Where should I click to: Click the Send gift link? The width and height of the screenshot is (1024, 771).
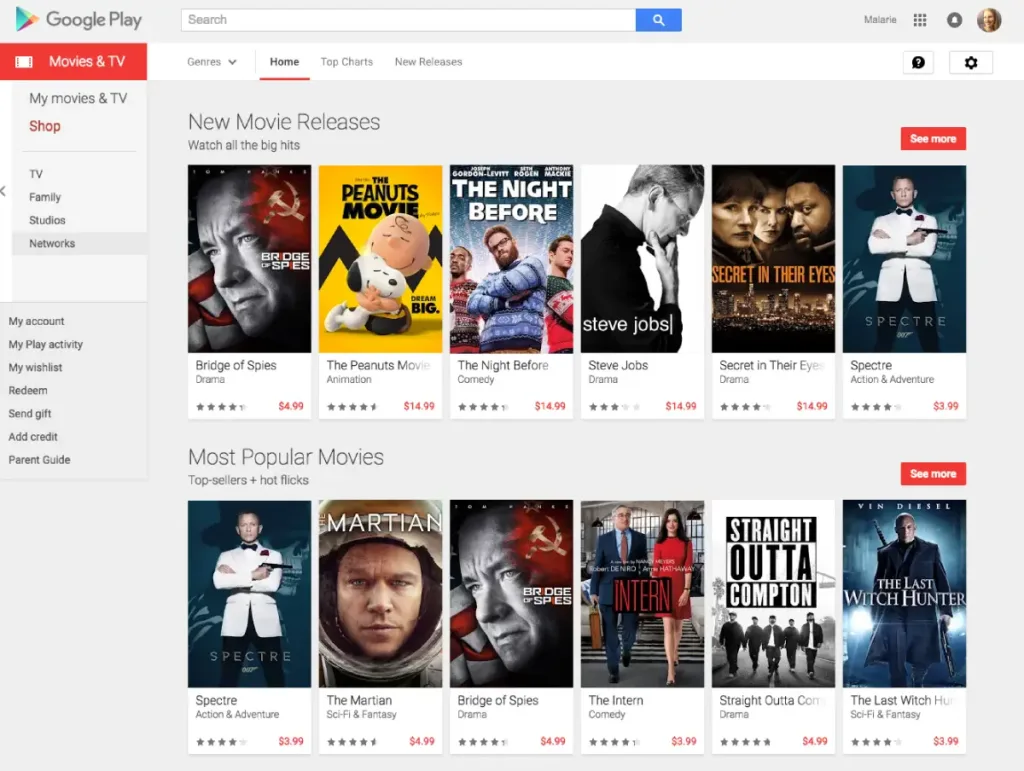click(x=29, y=414)
